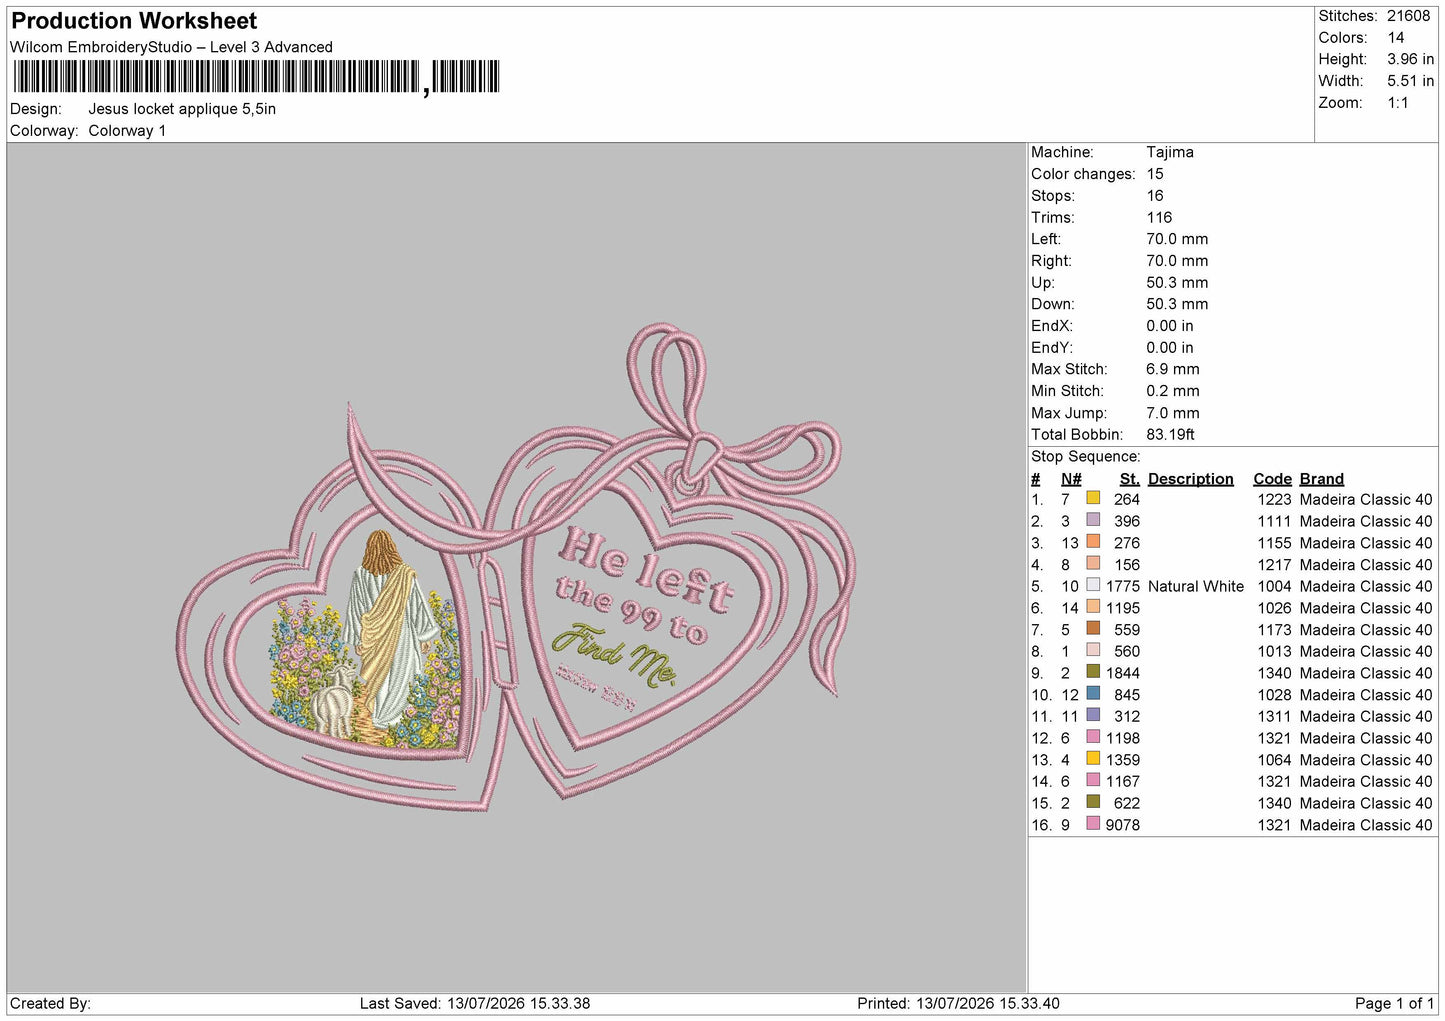
Task: Click thread code '1013'
Action: click(1274, 651)
